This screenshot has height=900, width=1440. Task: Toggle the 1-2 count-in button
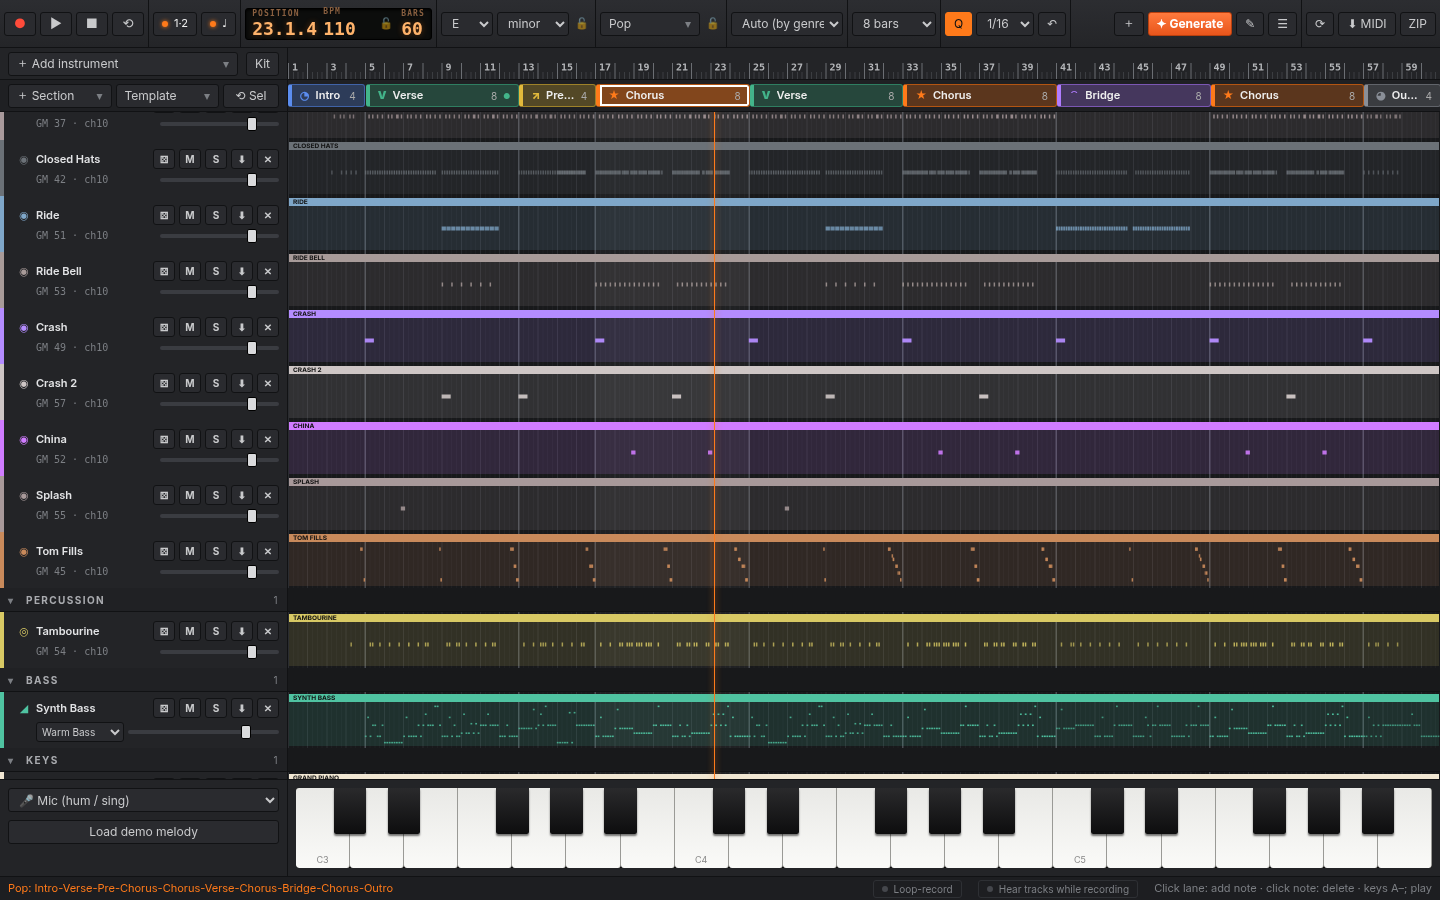(175, 23)
